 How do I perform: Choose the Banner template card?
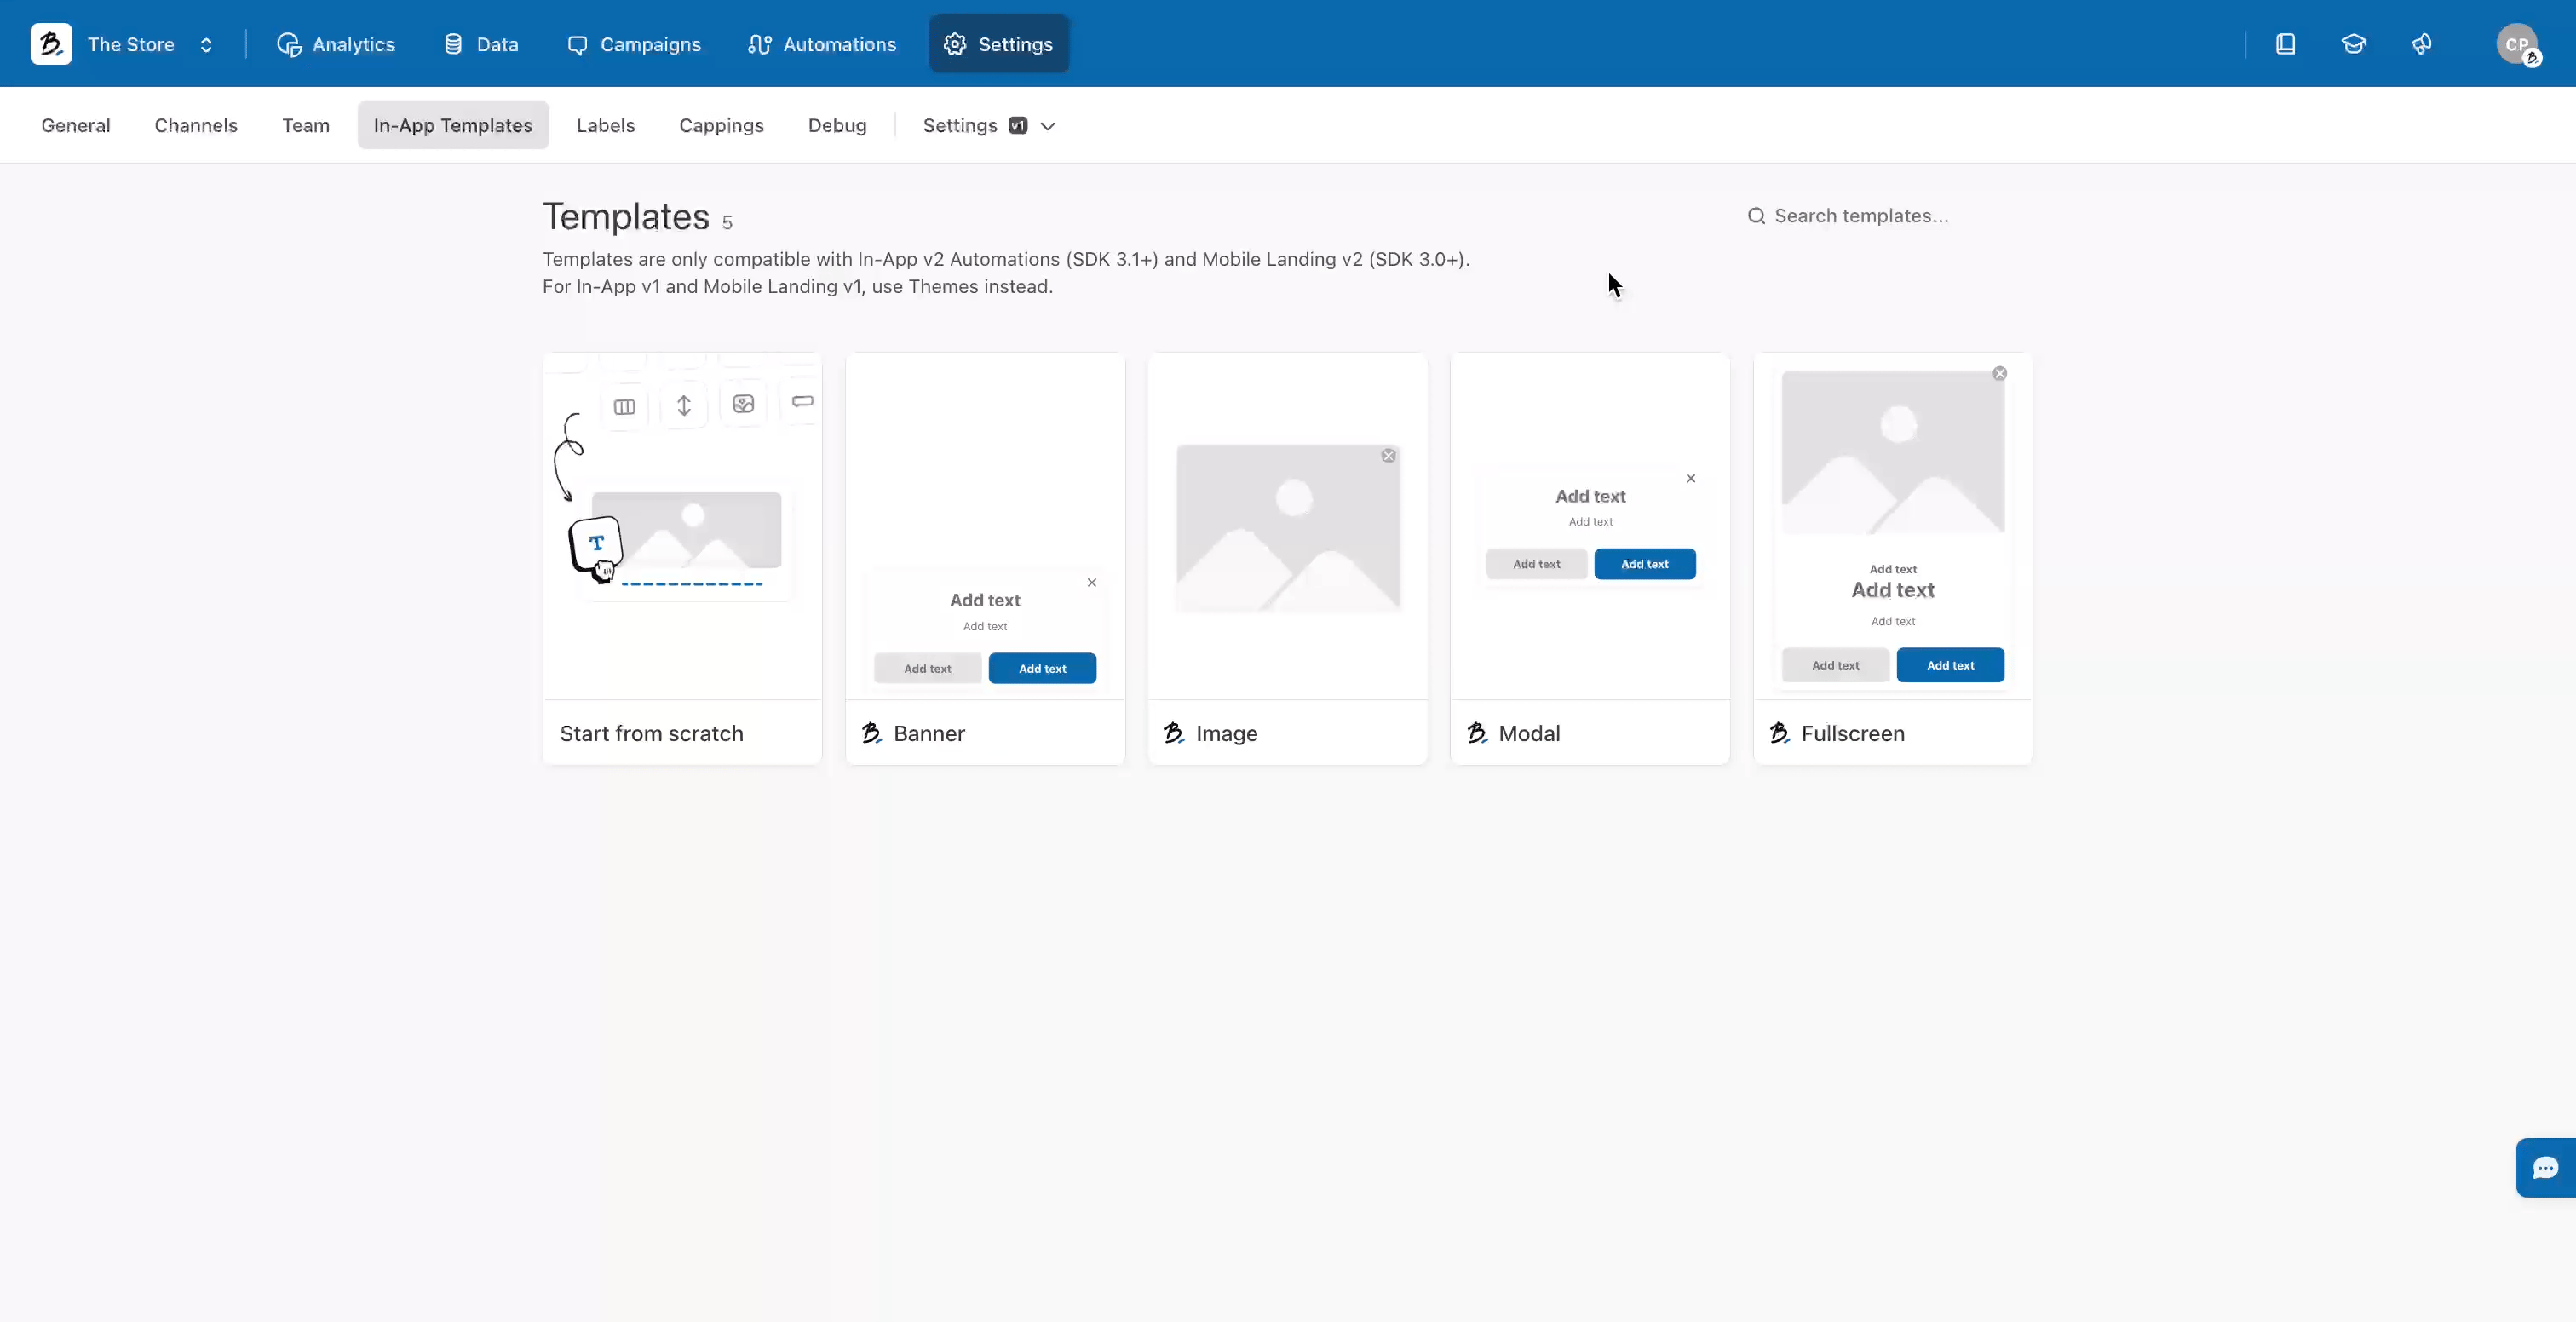[985, 558]
